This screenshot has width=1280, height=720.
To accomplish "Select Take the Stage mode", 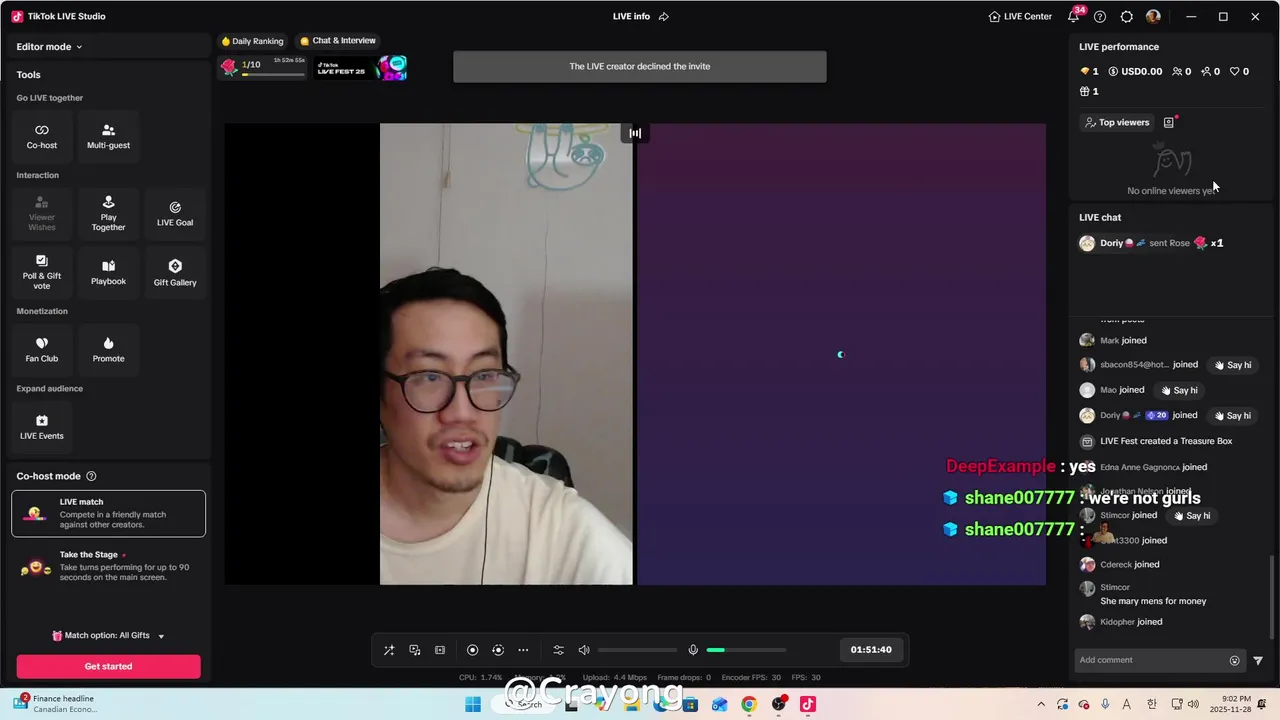I will click(108, 566).
